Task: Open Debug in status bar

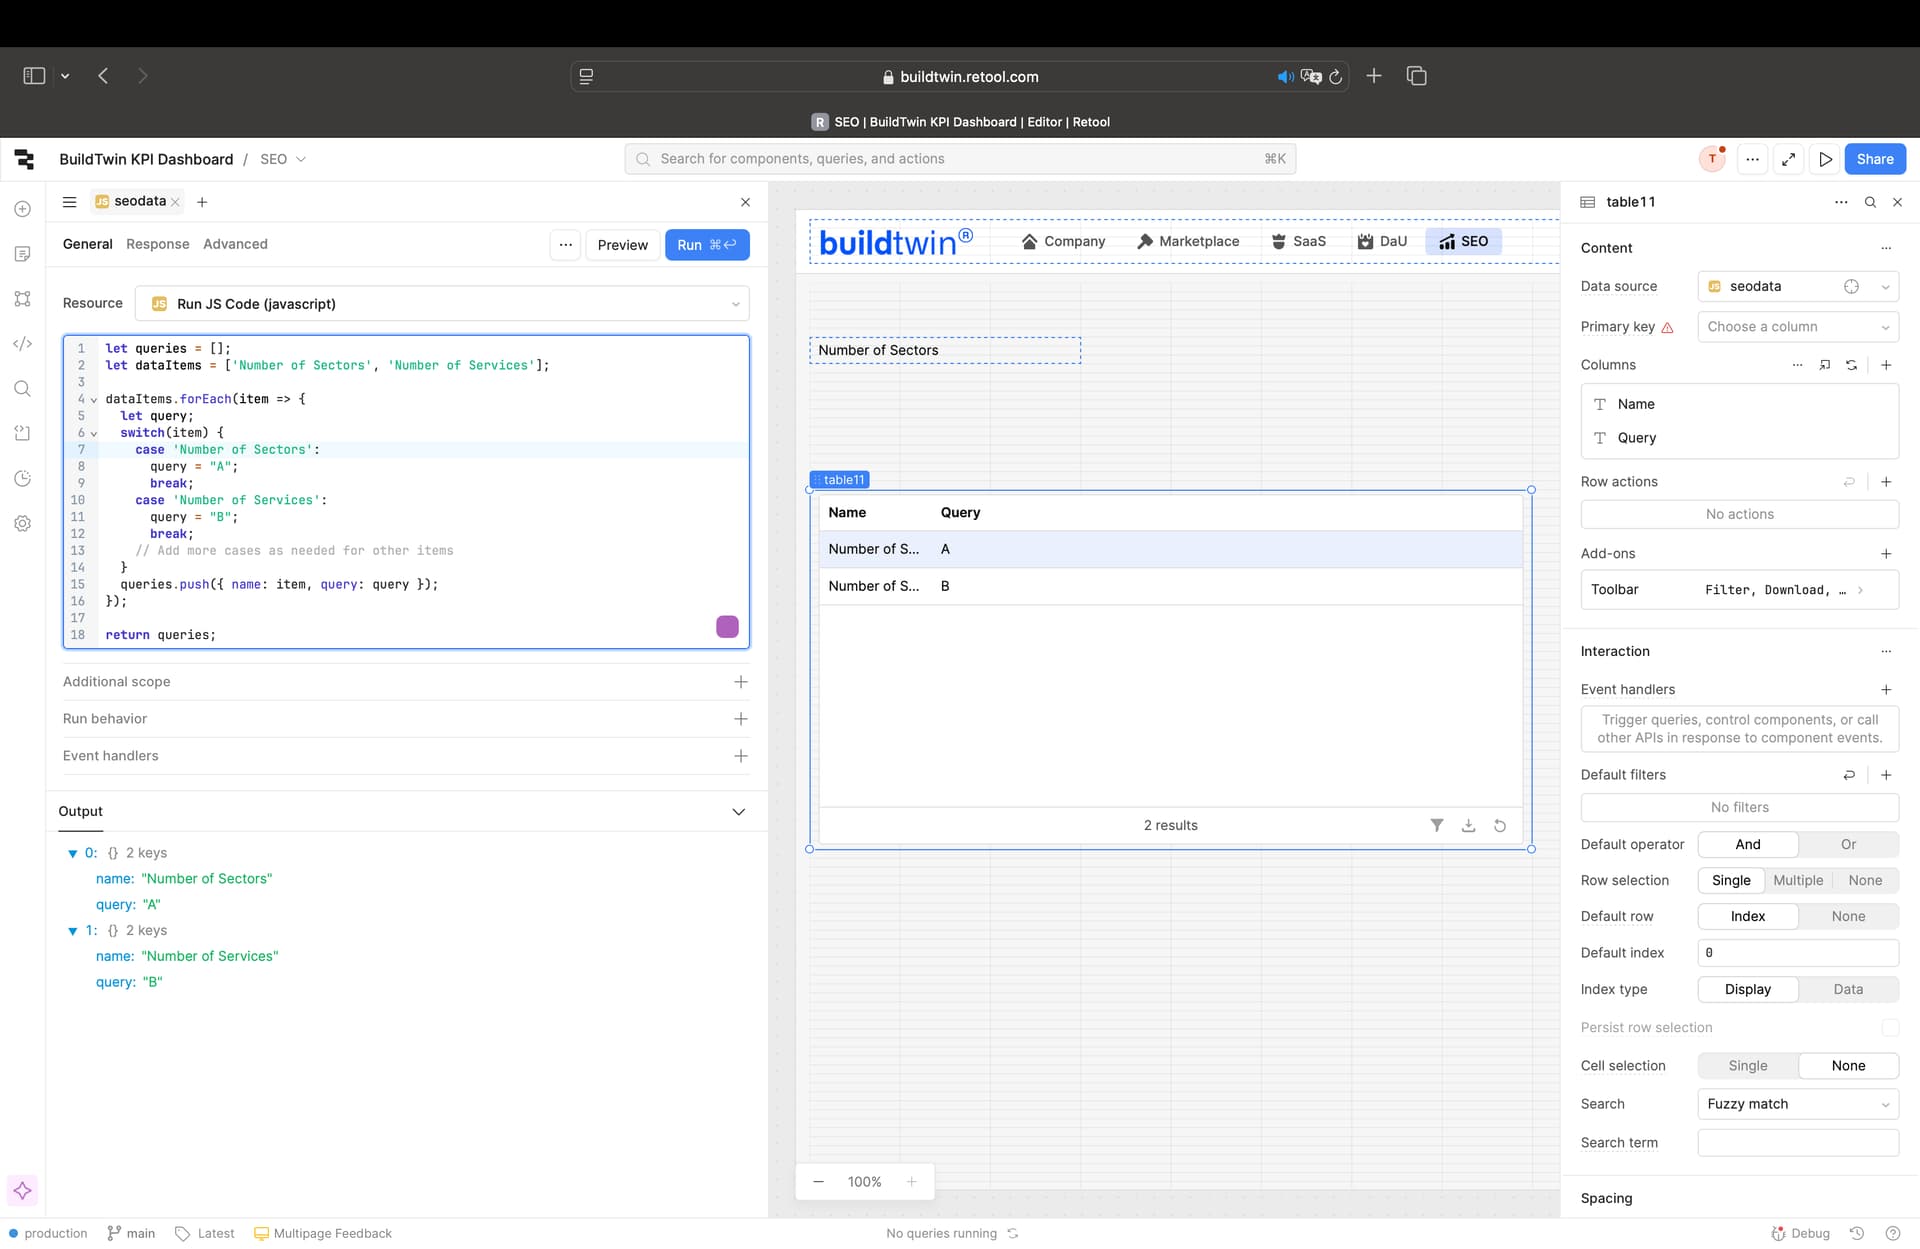Action: pyautogui.click(x=1800, y=1233)
